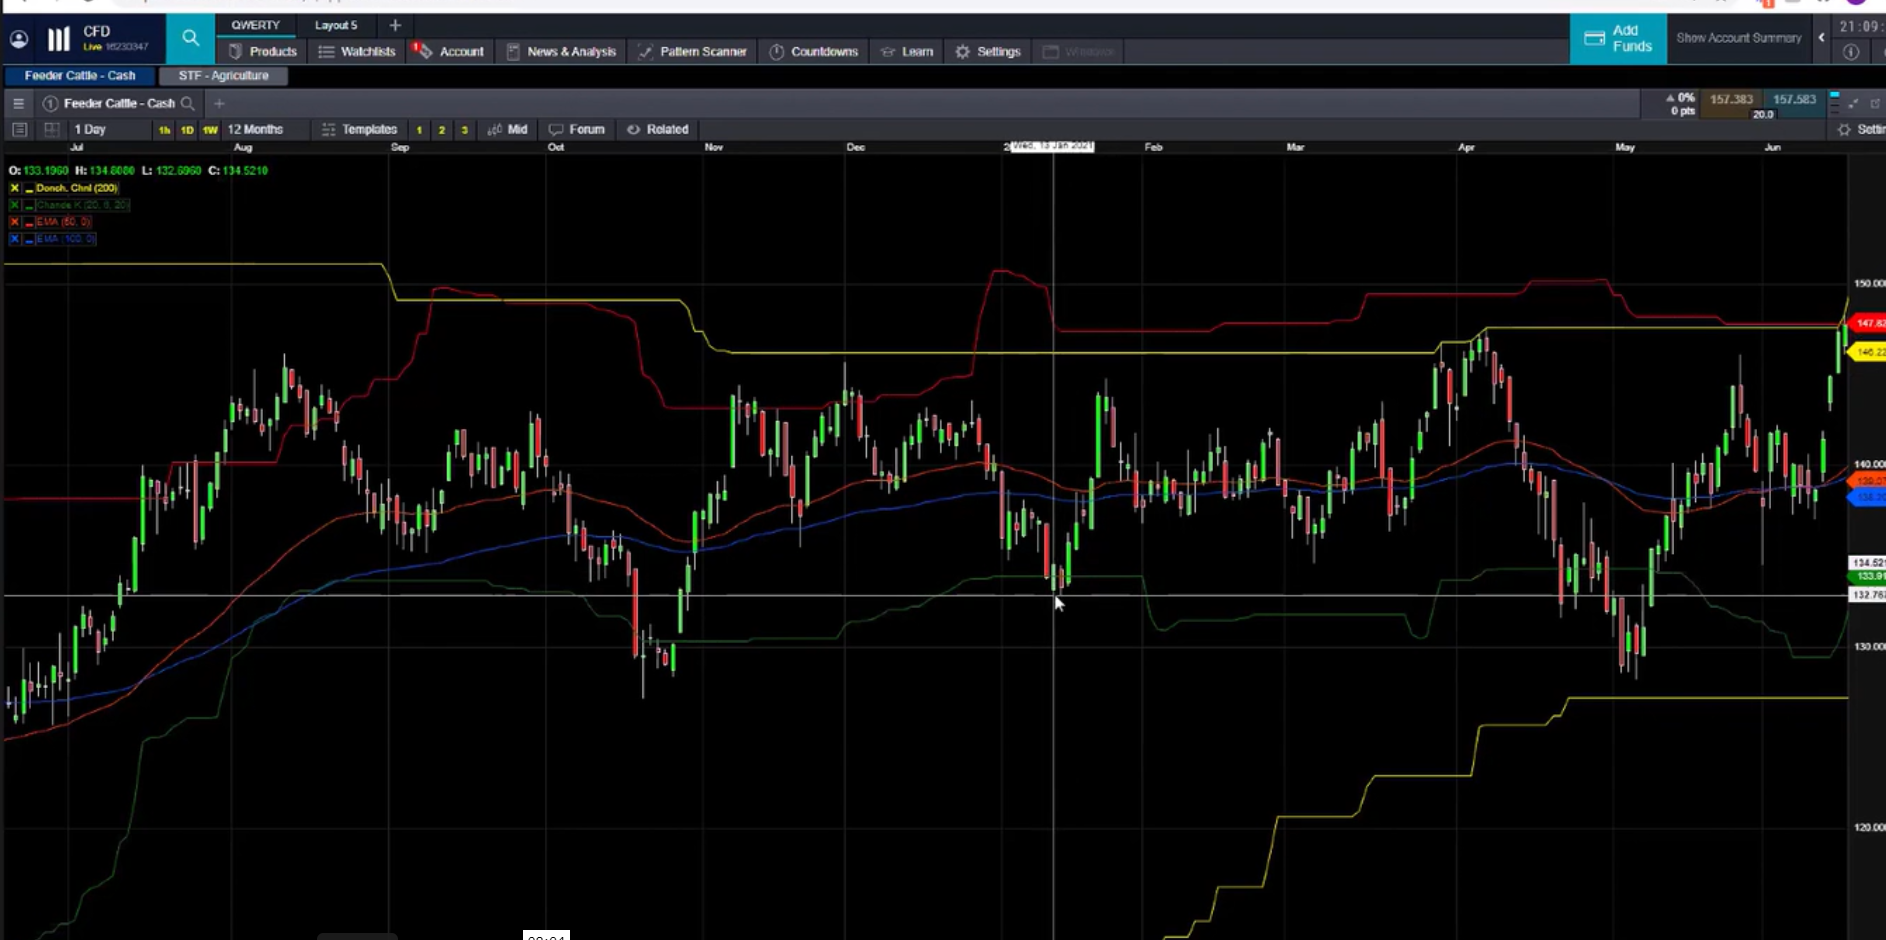The width and height of the screenshot is (1886, 940).
Task: Load chart template 1
Action: [x=419, y=130]
